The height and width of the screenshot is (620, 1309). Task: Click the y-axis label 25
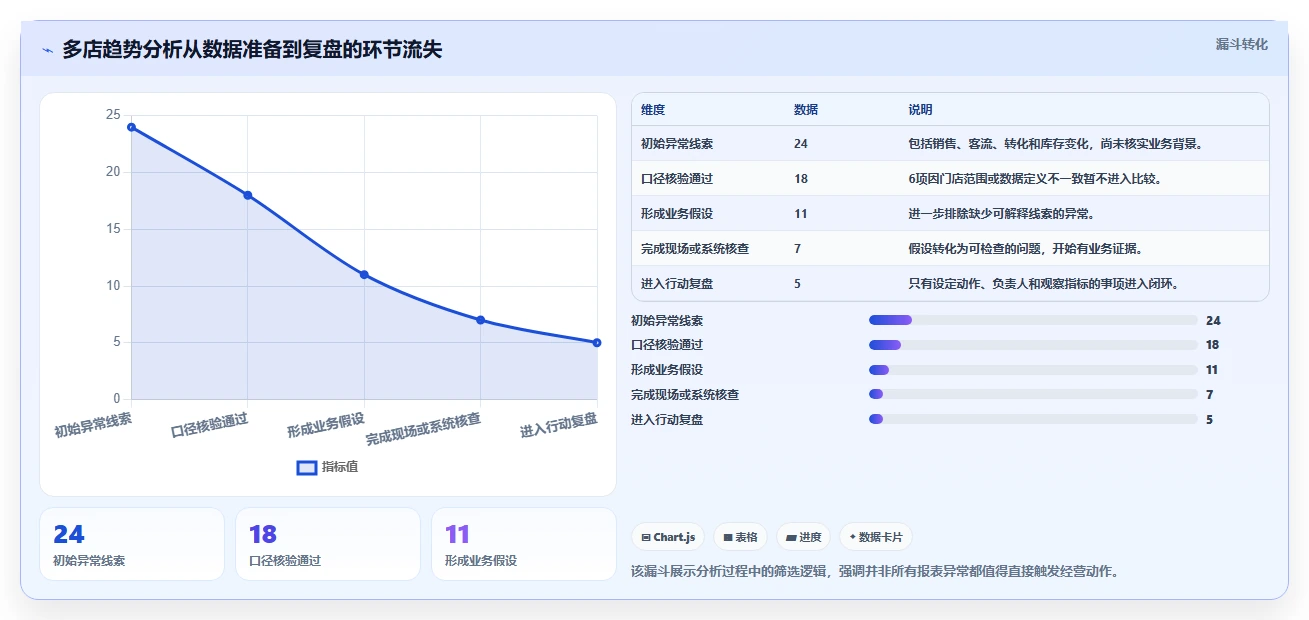pos(113,115)
